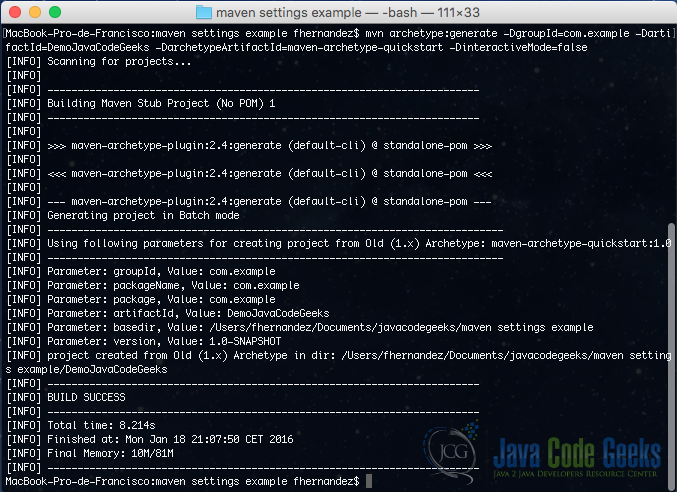Click the 'Parameter: packageName' line
The height and width of the screenshot is (492, 677).
click(153, 285)
